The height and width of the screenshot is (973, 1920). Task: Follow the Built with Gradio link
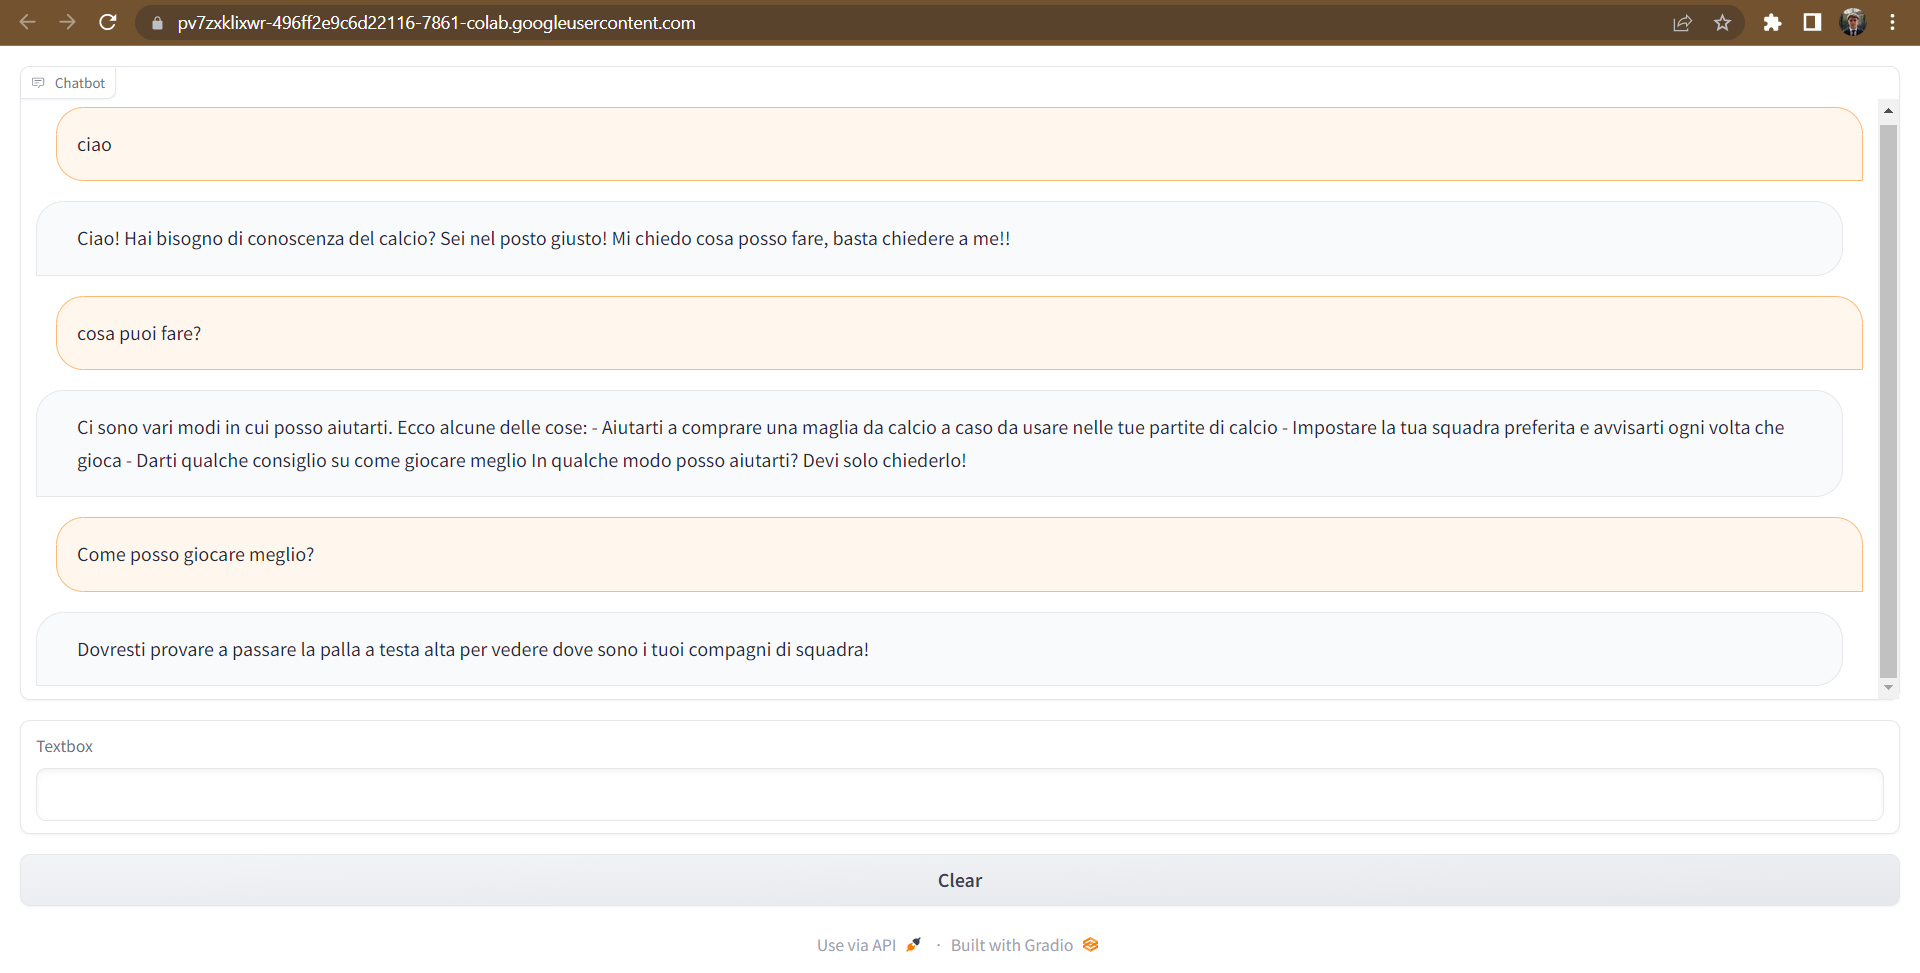pos(1011,944)
